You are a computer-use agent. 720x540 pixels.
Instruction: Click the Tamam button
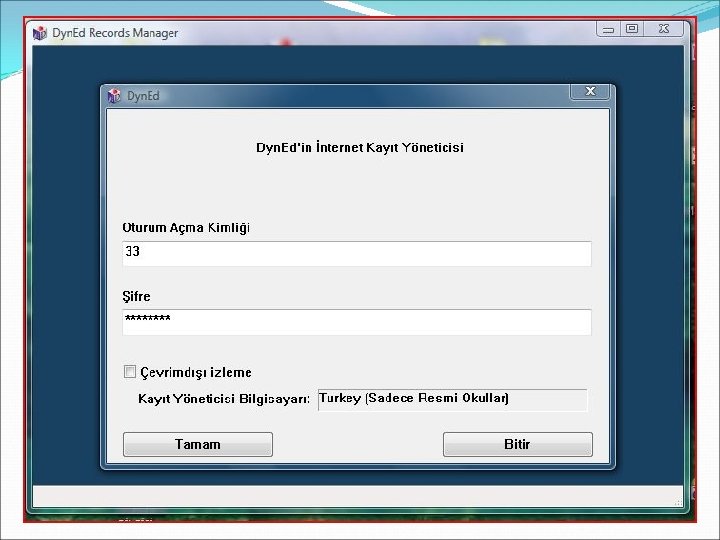pos(198,444)
